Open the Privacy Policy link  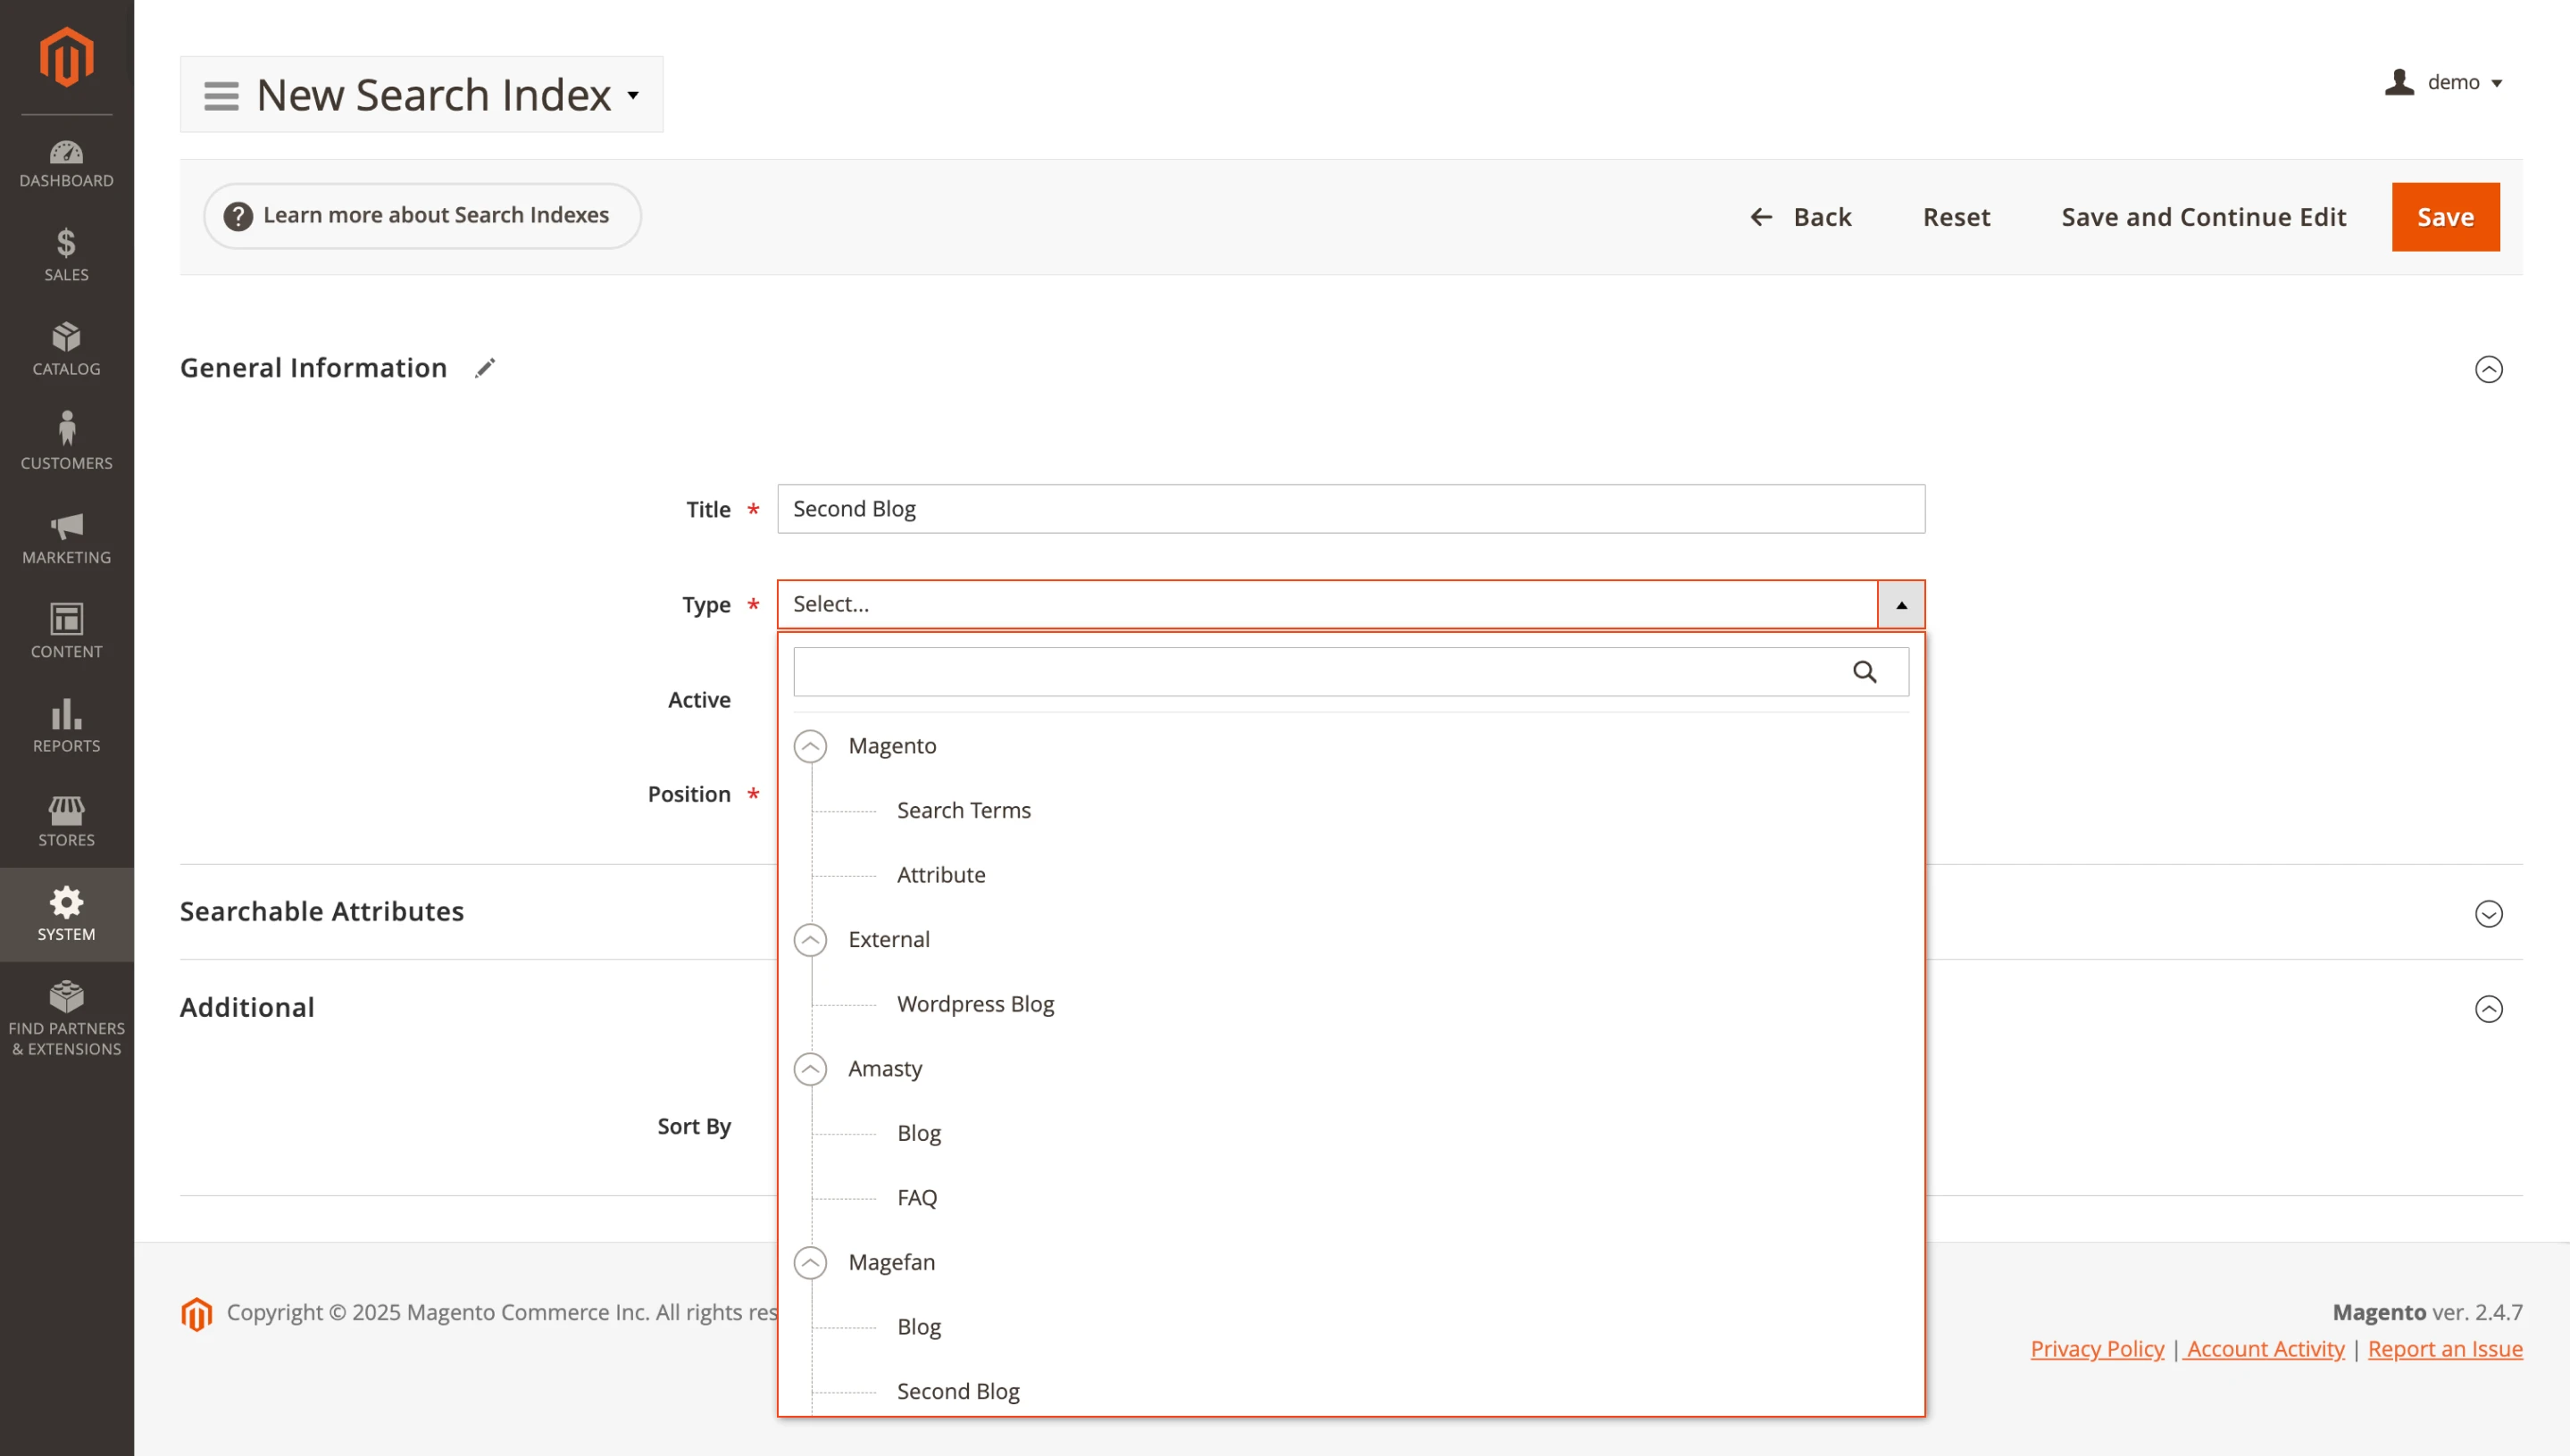(2097, 1348)
